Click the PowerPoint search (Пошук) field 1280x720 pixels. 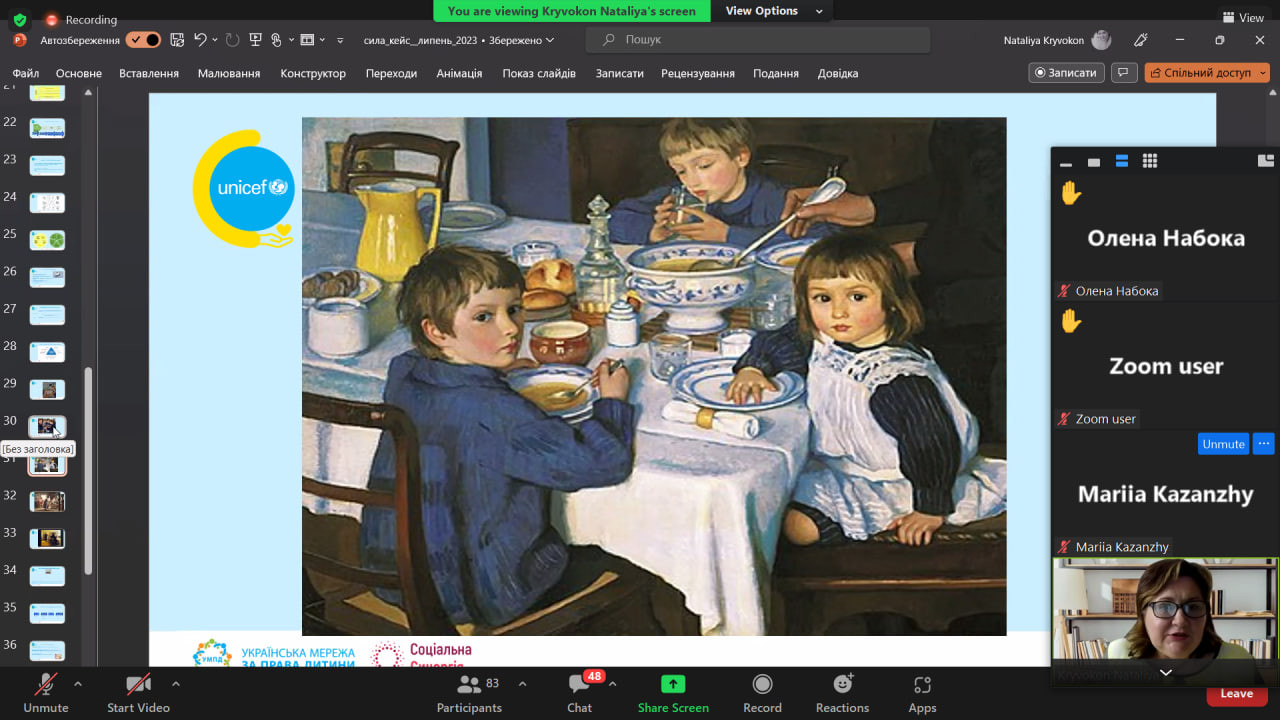pos(758,40)
